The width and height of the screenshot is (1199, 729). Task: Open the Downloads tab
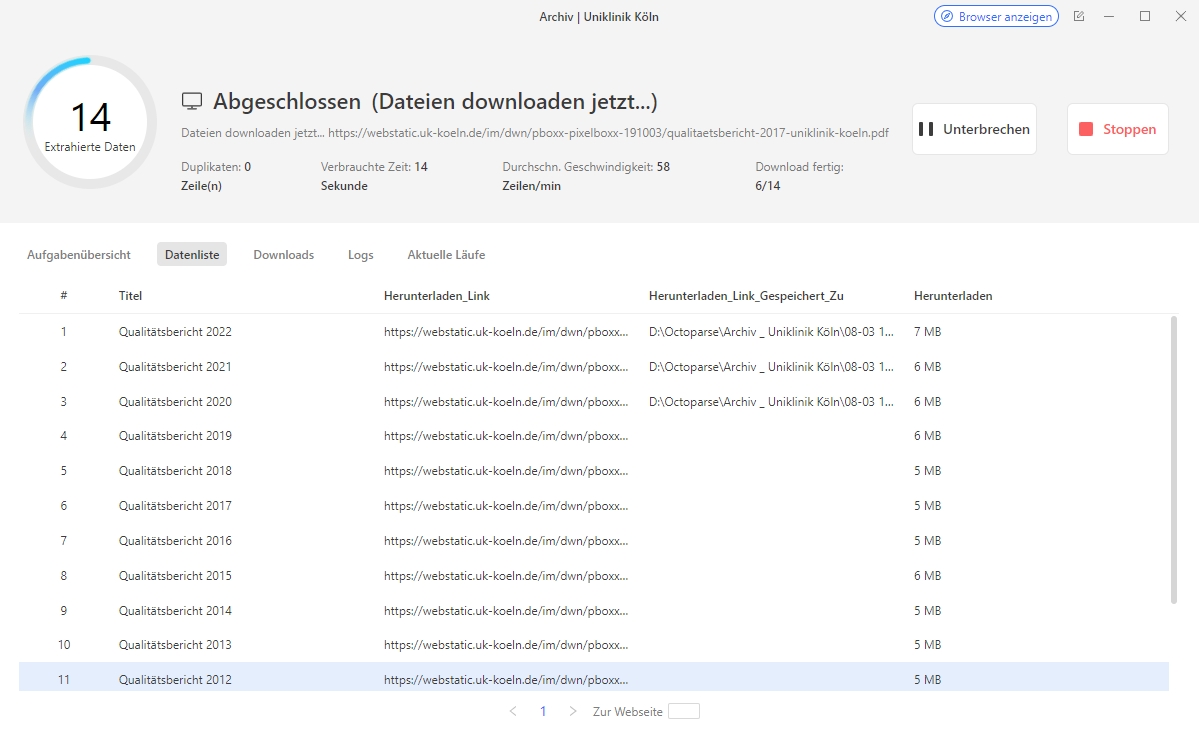click(x=284, y=255)
